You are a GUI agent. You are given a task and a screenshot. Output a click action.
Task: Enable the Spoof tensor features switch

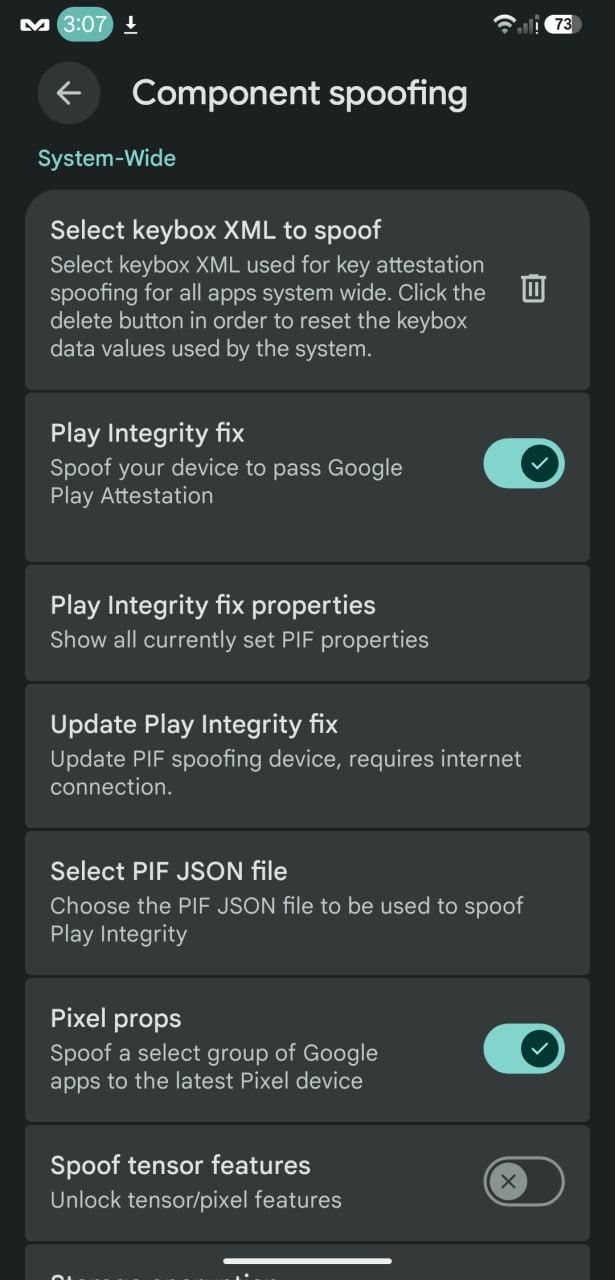pyautogui.click(x=524, y=1182)
